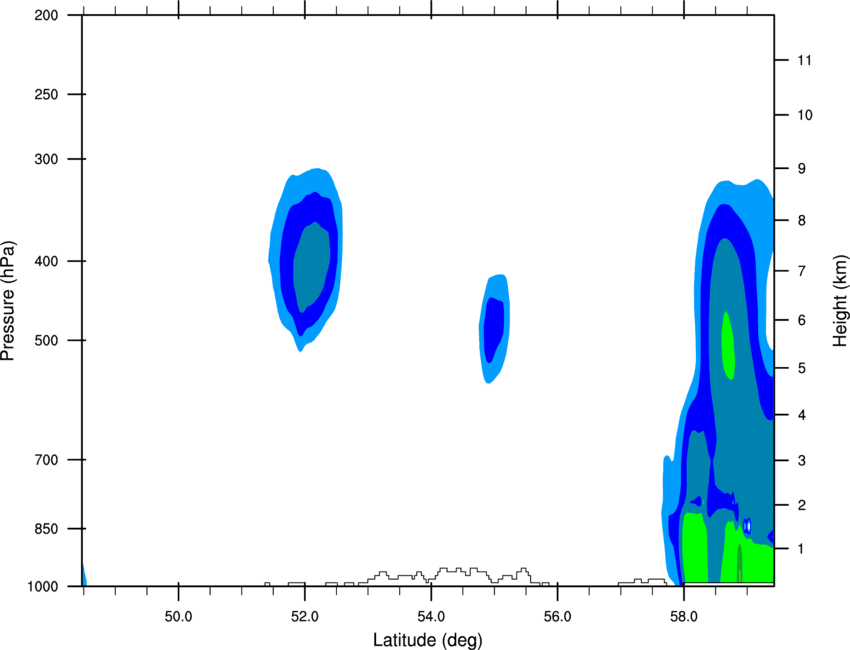This screenshot has width=850, height=650.
Task: Click the "Latitude (deg)" axis title
Action: [427, 640]
